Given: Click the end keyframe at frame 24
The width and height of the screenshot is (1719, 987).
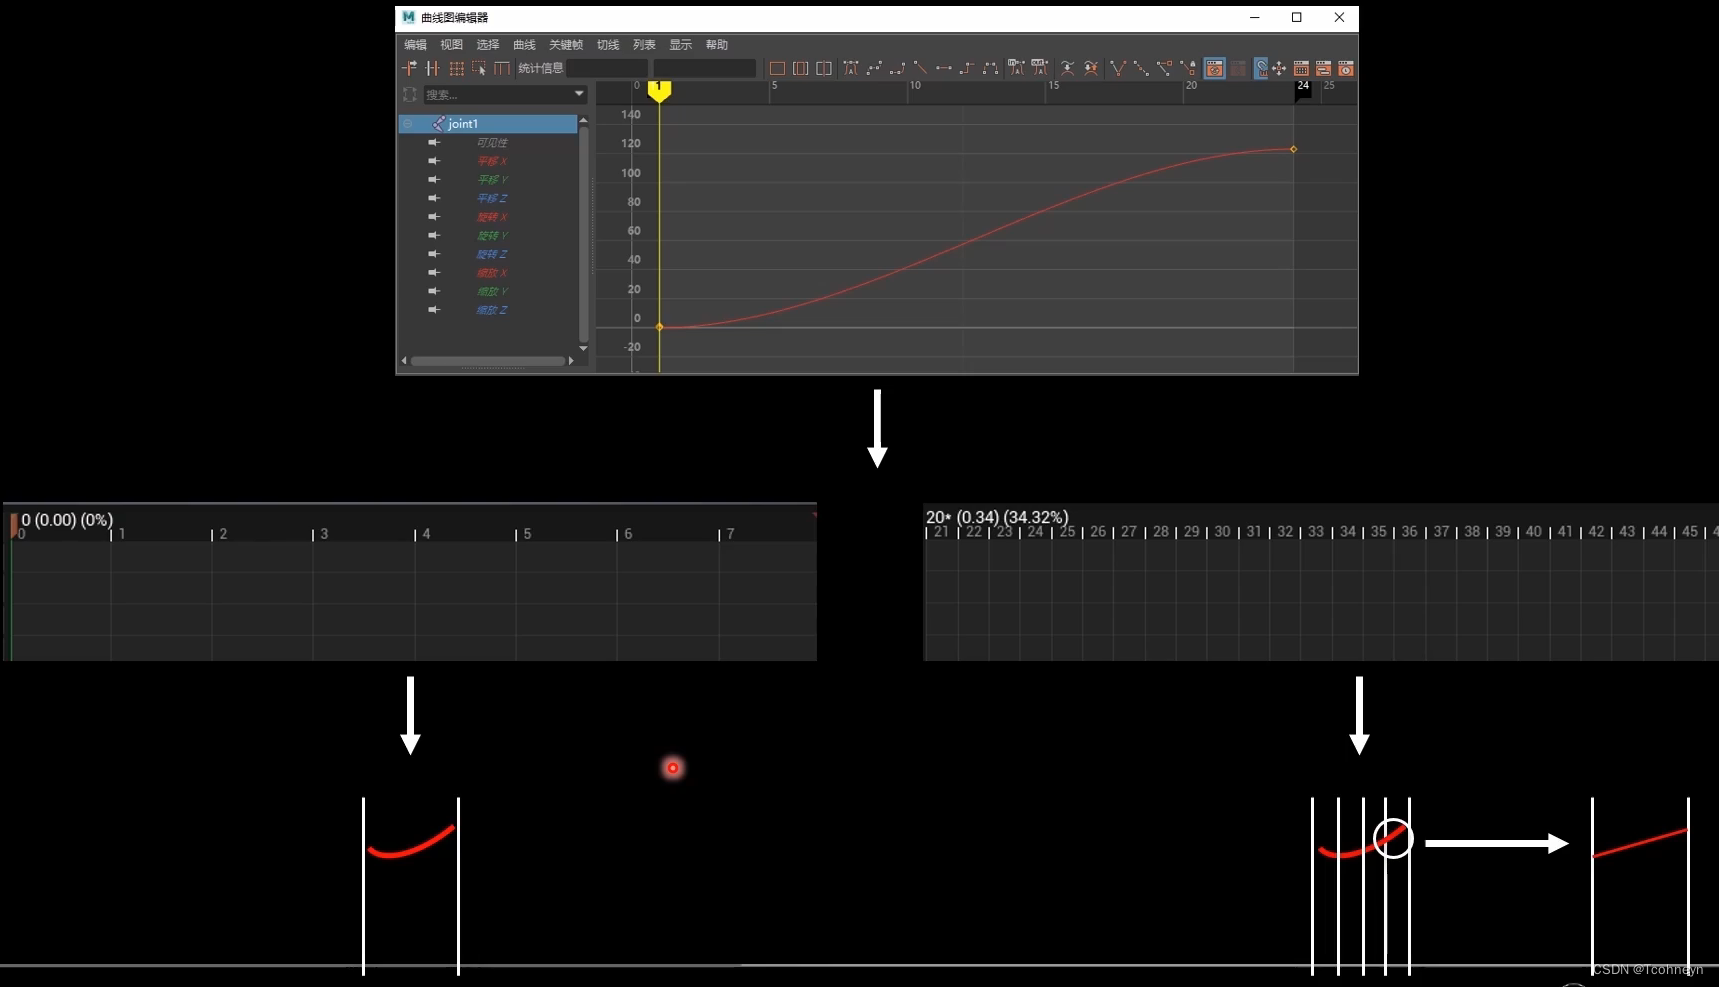Looking at the screenshot, I should pyautogui.click(x=1293, y=149).
